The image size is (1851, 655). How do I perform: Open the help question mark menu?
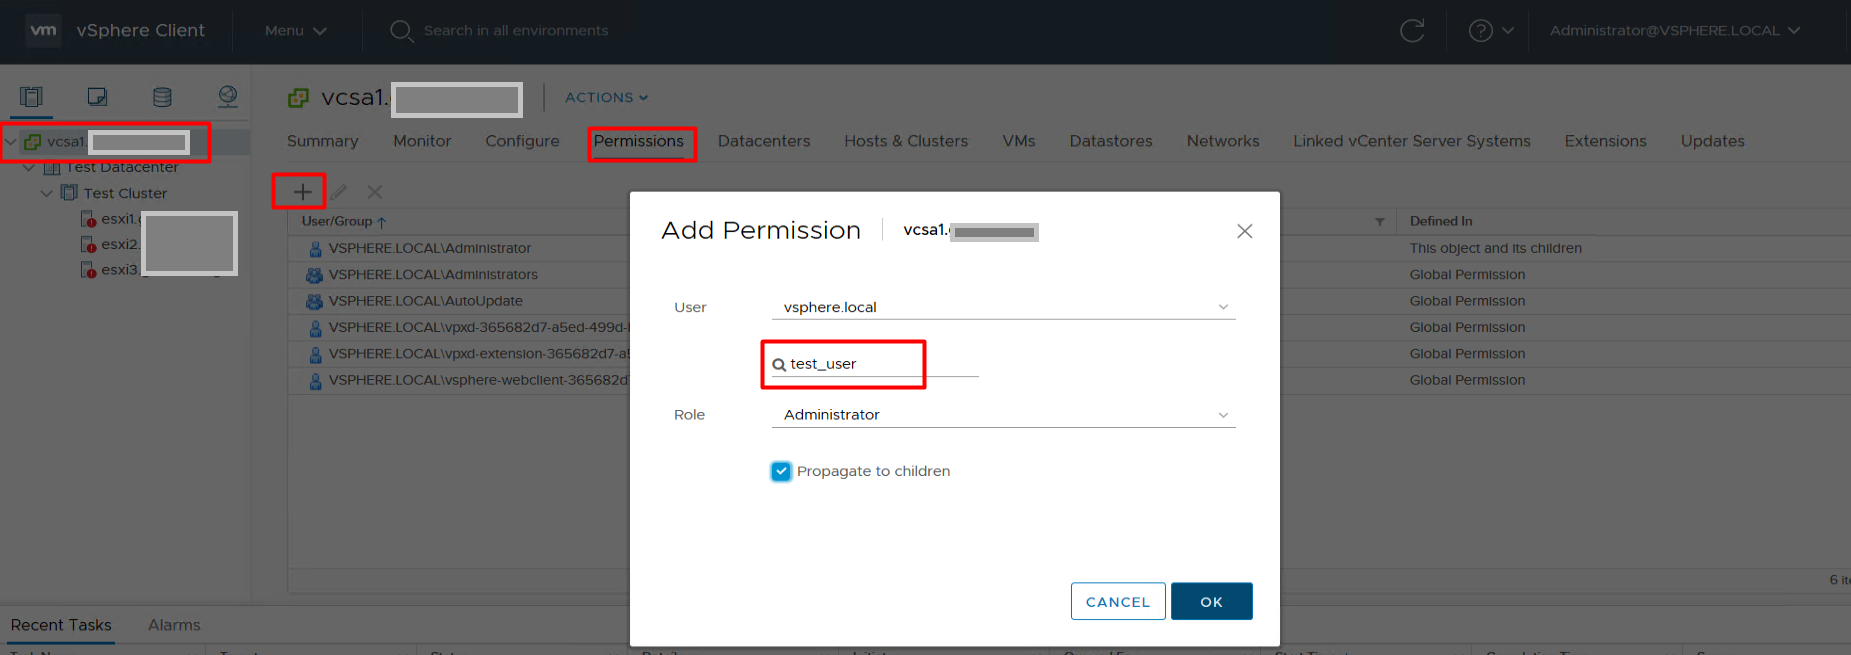point(1490,31)
